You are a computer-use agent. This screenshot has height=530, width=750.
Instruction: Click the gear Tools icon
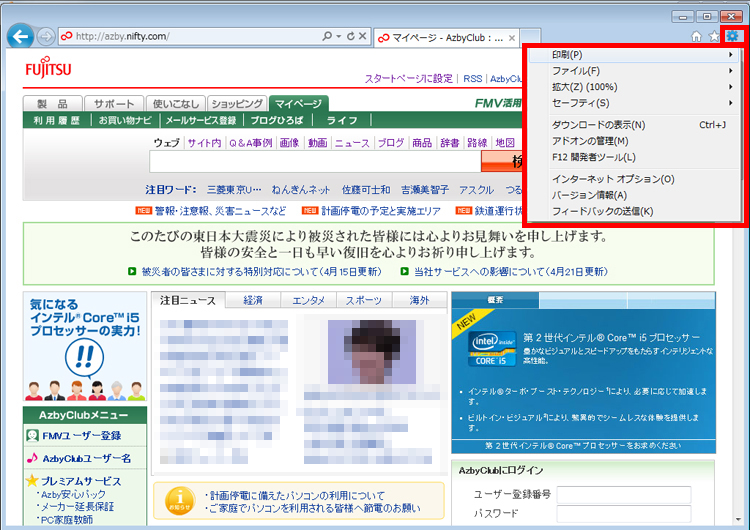pyautogui.click(x=732, y=36)
